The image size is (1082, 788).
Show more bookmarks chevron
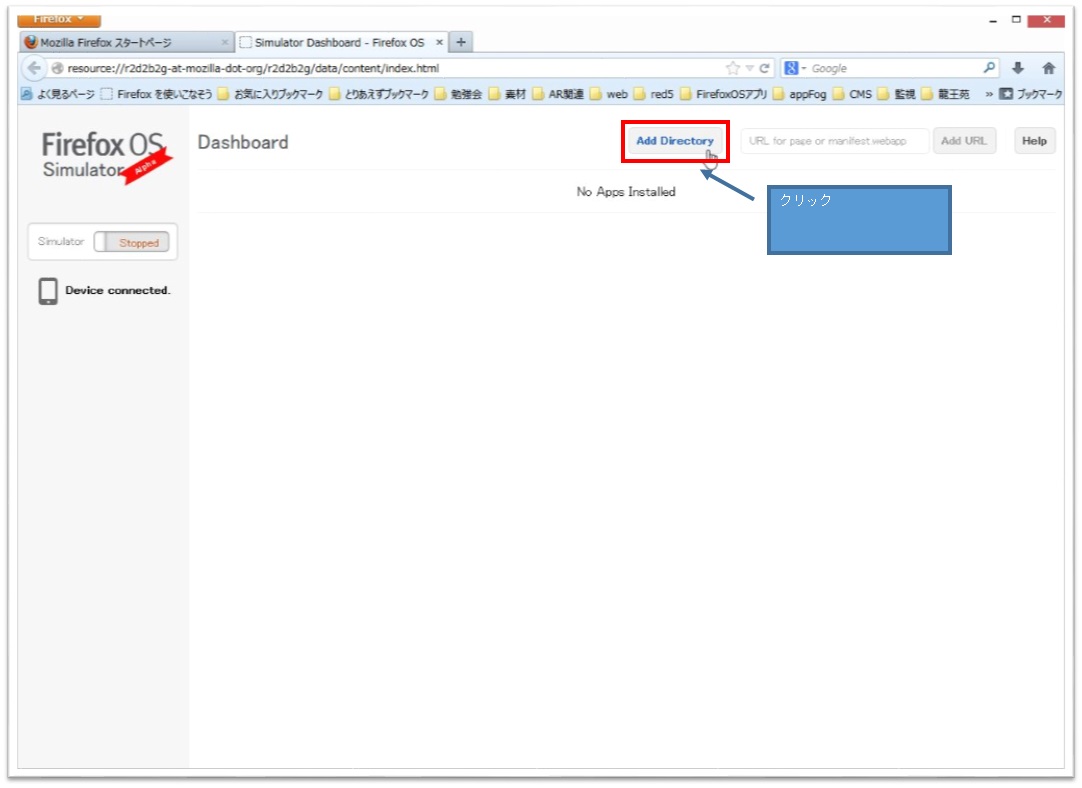click(988, 94)
